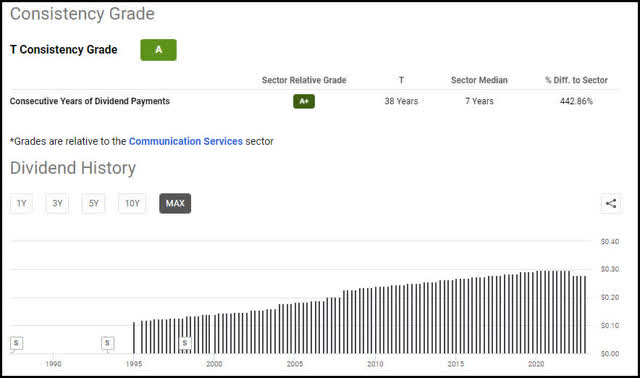Click the share icon above the chart

611,203
